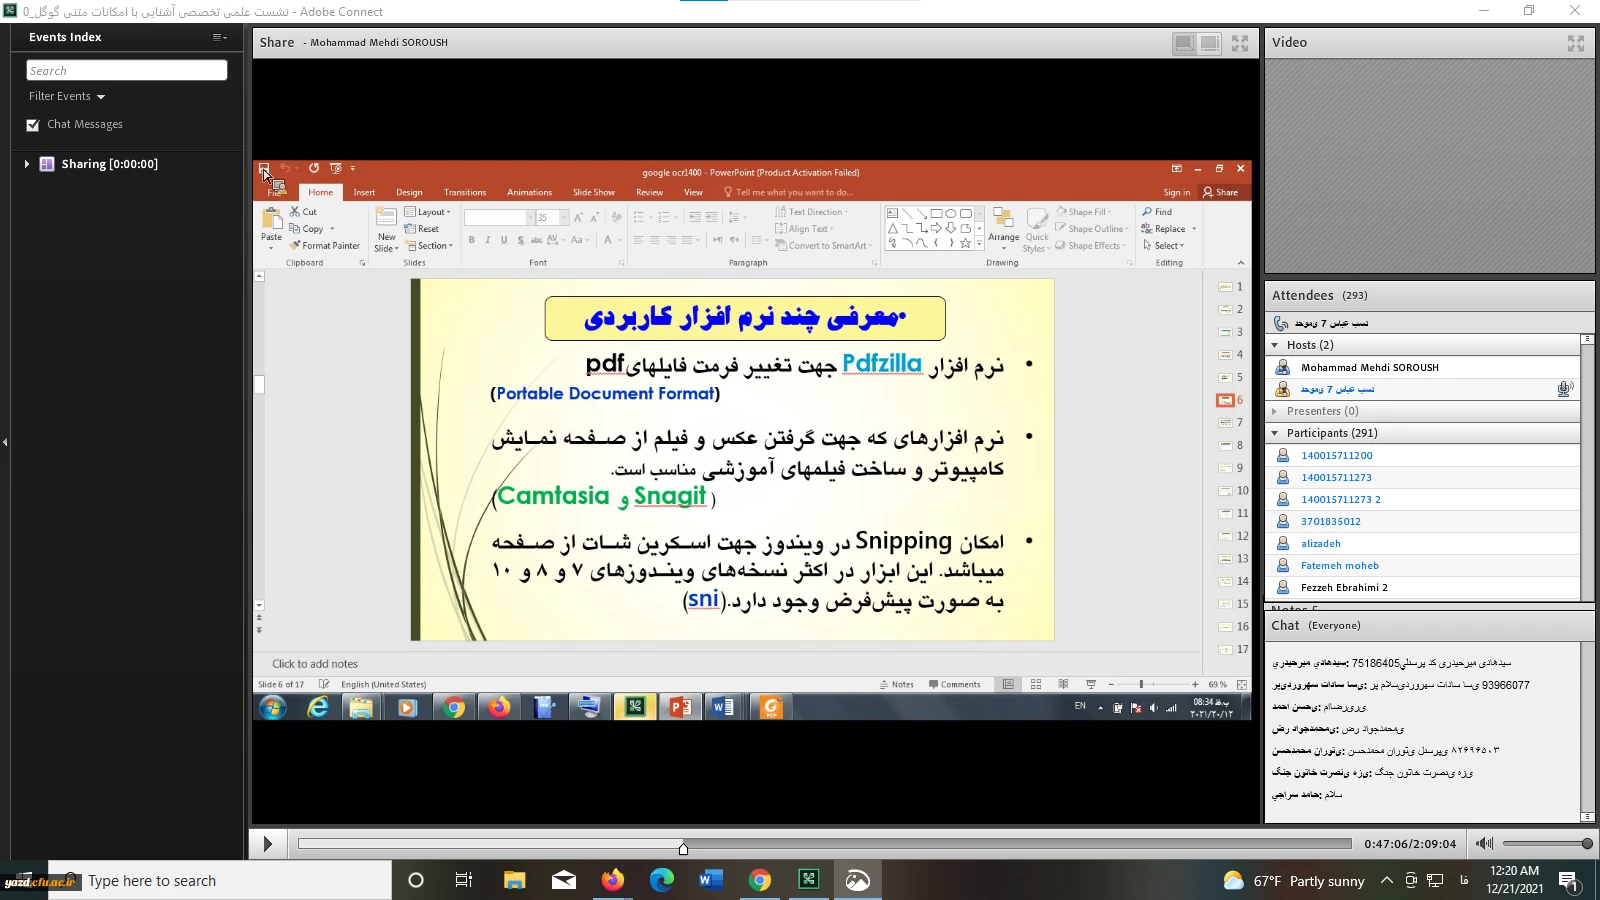1600x900 pixels.
Task: Open Google Chrome from the Windows taskbar
Action: point(760,880)
